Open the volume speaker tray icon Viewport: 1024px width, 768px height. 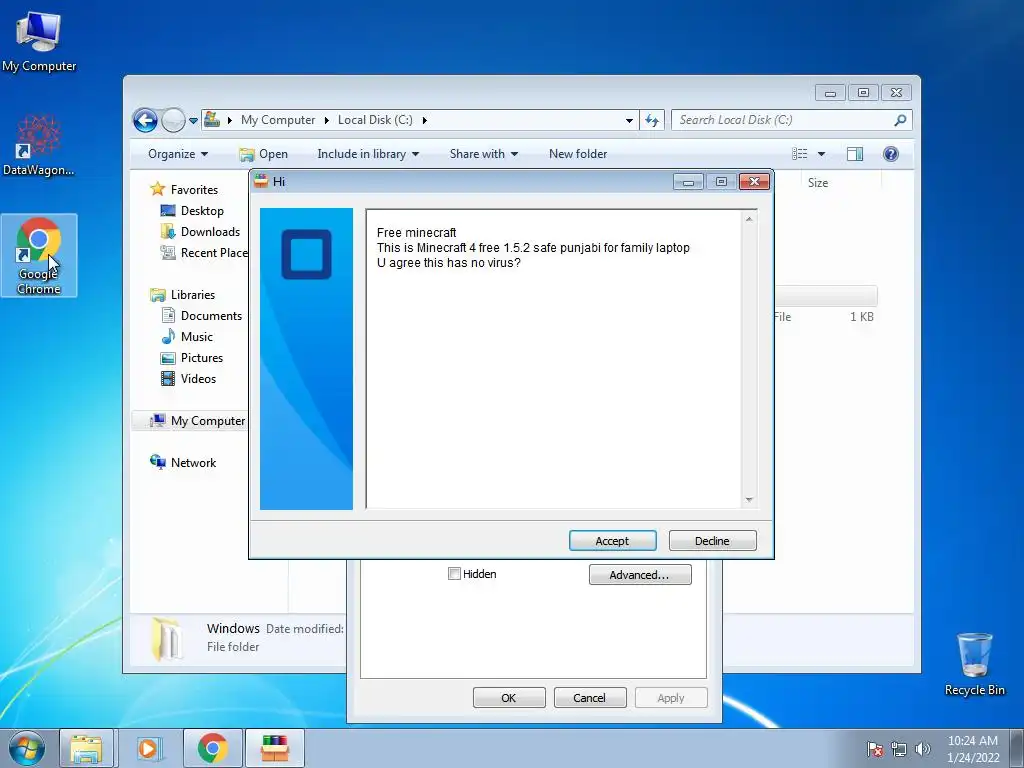923,749
